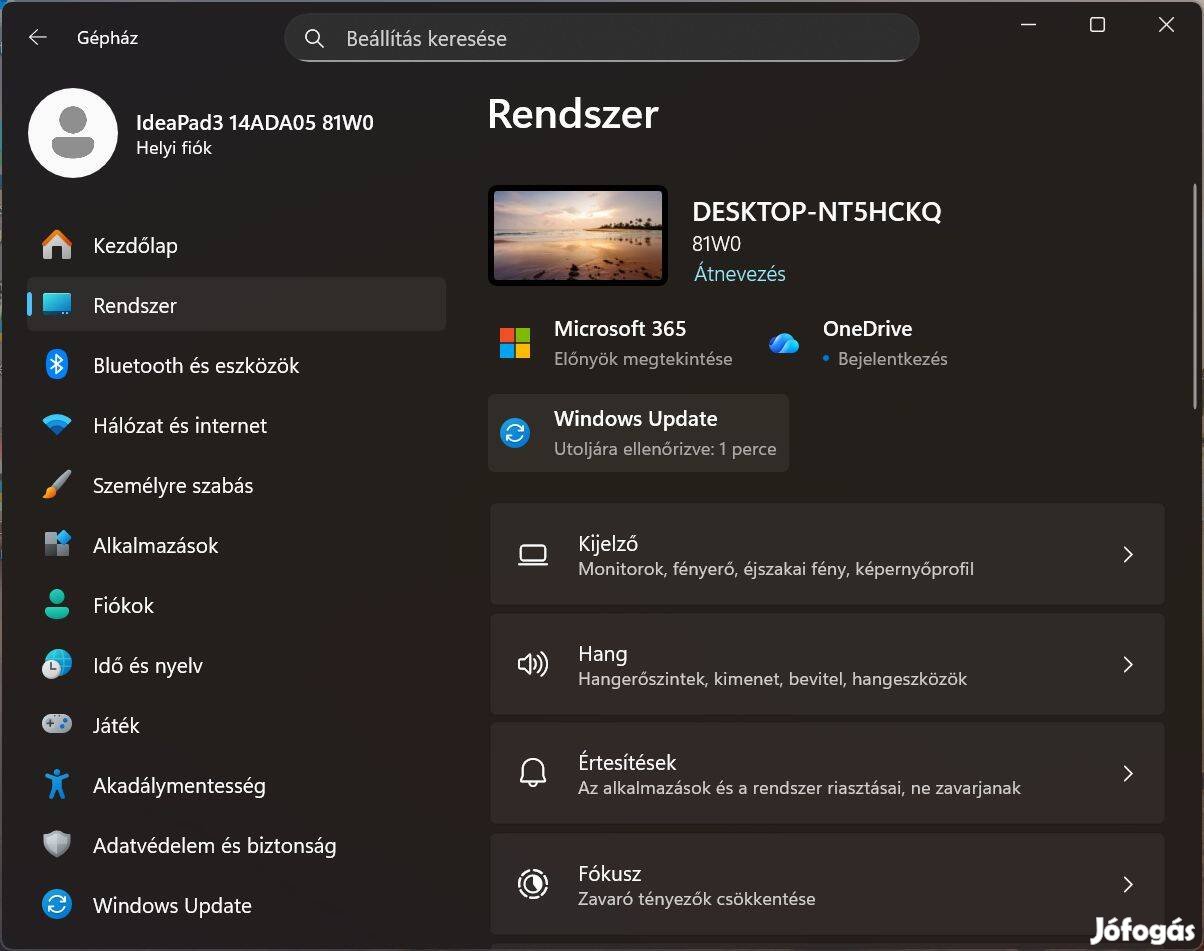Click the Wi-Fi Hálózat és internet icon
This screenshot has height=951, width=1204.
[57, 425]
